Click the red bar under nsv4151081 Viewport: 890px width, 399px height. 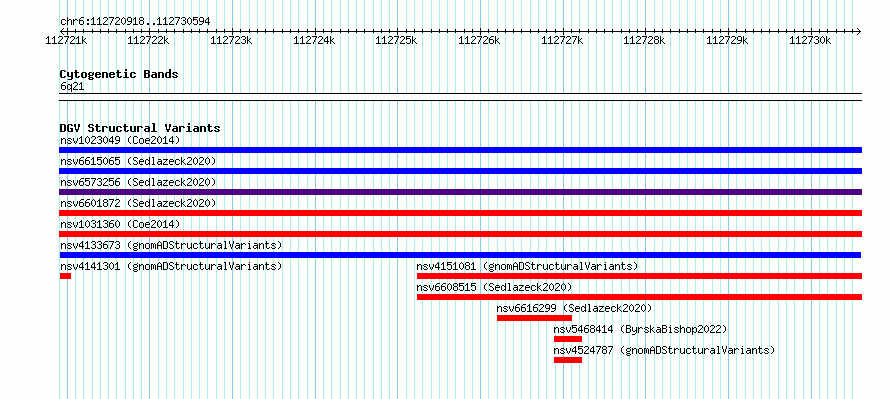[639, 276]
